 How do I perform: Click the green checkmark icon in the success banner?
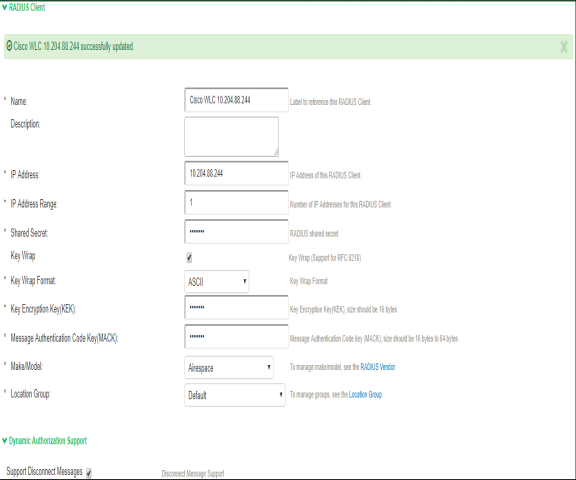[9, 46]
